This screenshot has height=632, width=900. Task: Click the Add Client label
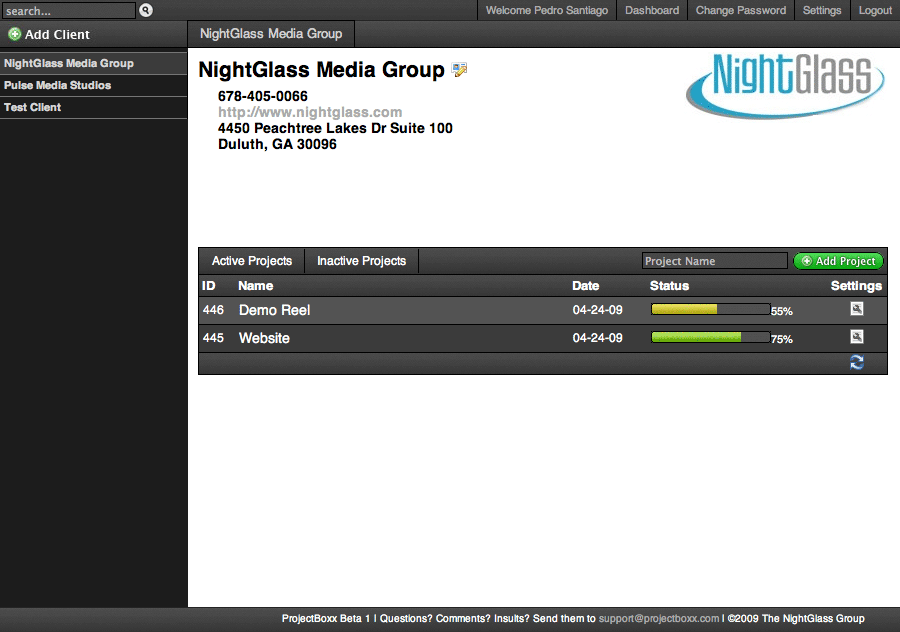point(57,34)
